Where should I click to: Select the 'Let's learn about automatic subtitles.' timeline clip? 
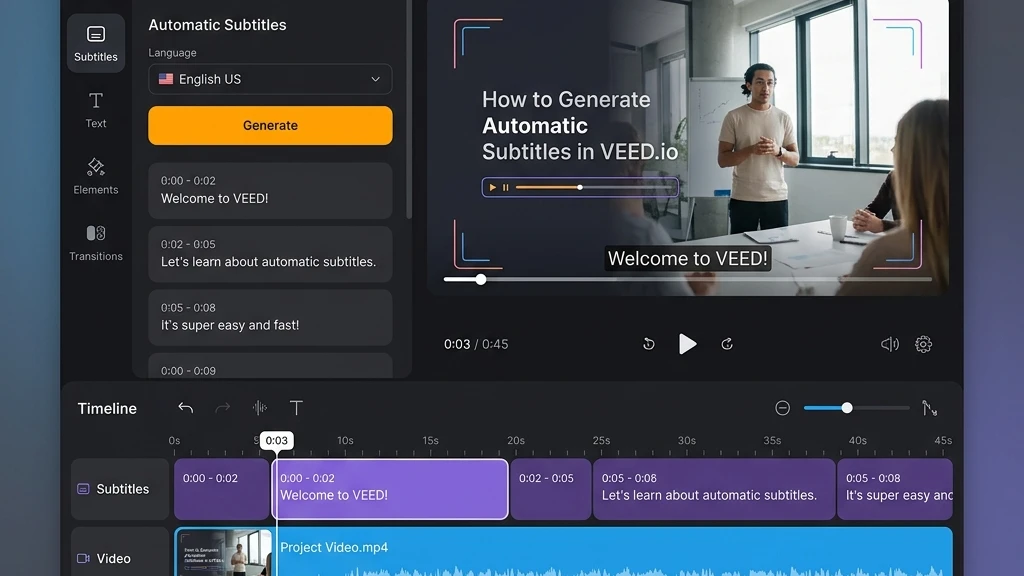click(714, 489)
